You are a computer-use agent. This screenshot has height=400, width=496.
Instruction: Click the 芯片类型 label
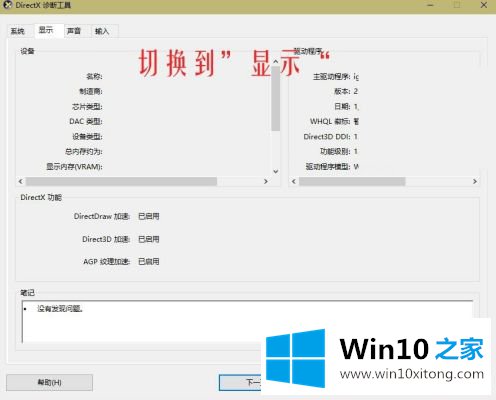coord(87,107)
